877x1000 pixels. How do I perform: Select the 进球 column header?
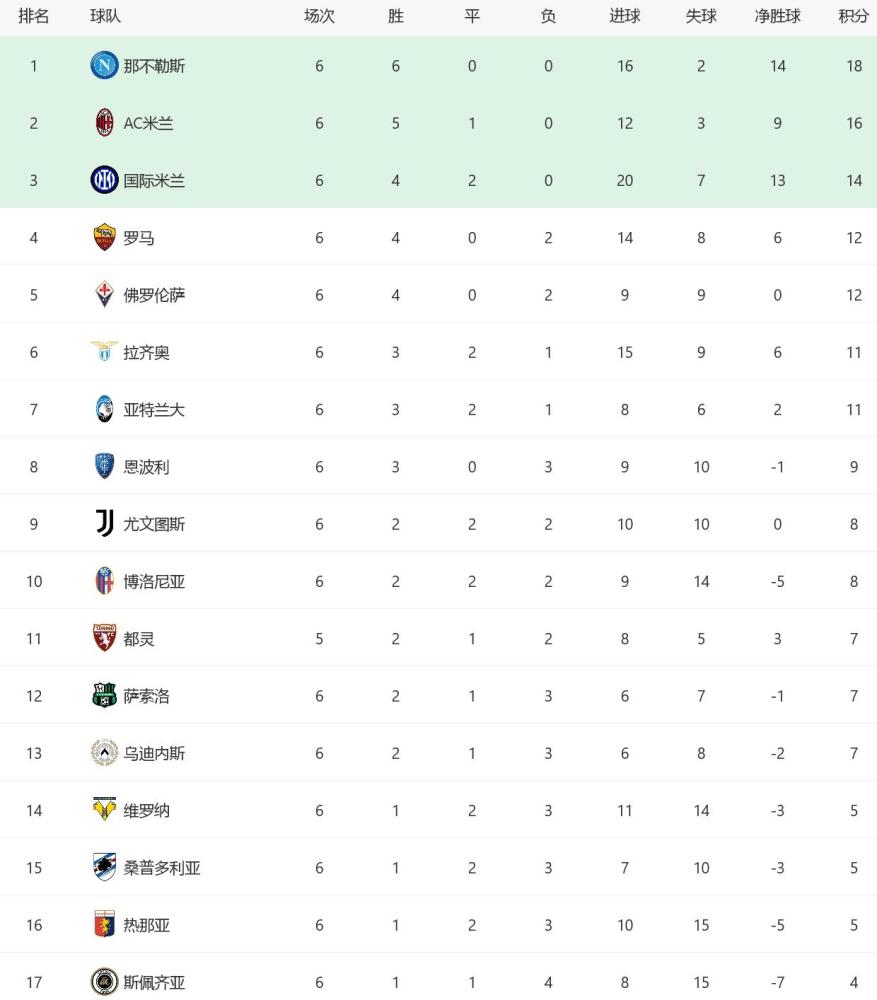tap(624, 16)
